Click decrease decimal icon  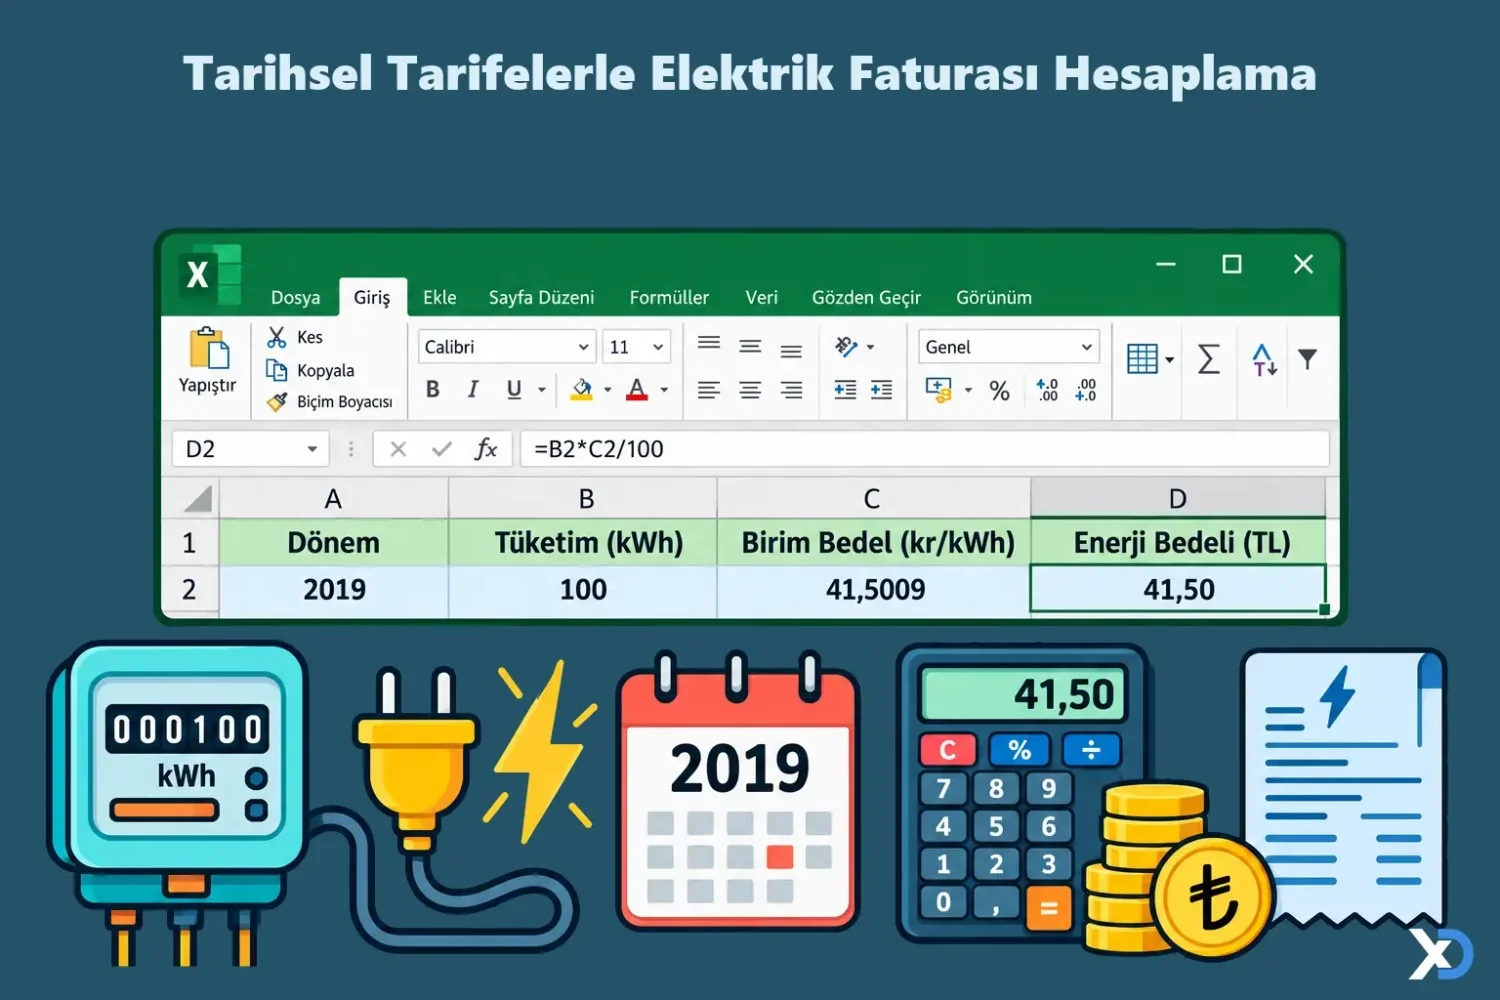pyautogui.click(x=1085, y=390)
